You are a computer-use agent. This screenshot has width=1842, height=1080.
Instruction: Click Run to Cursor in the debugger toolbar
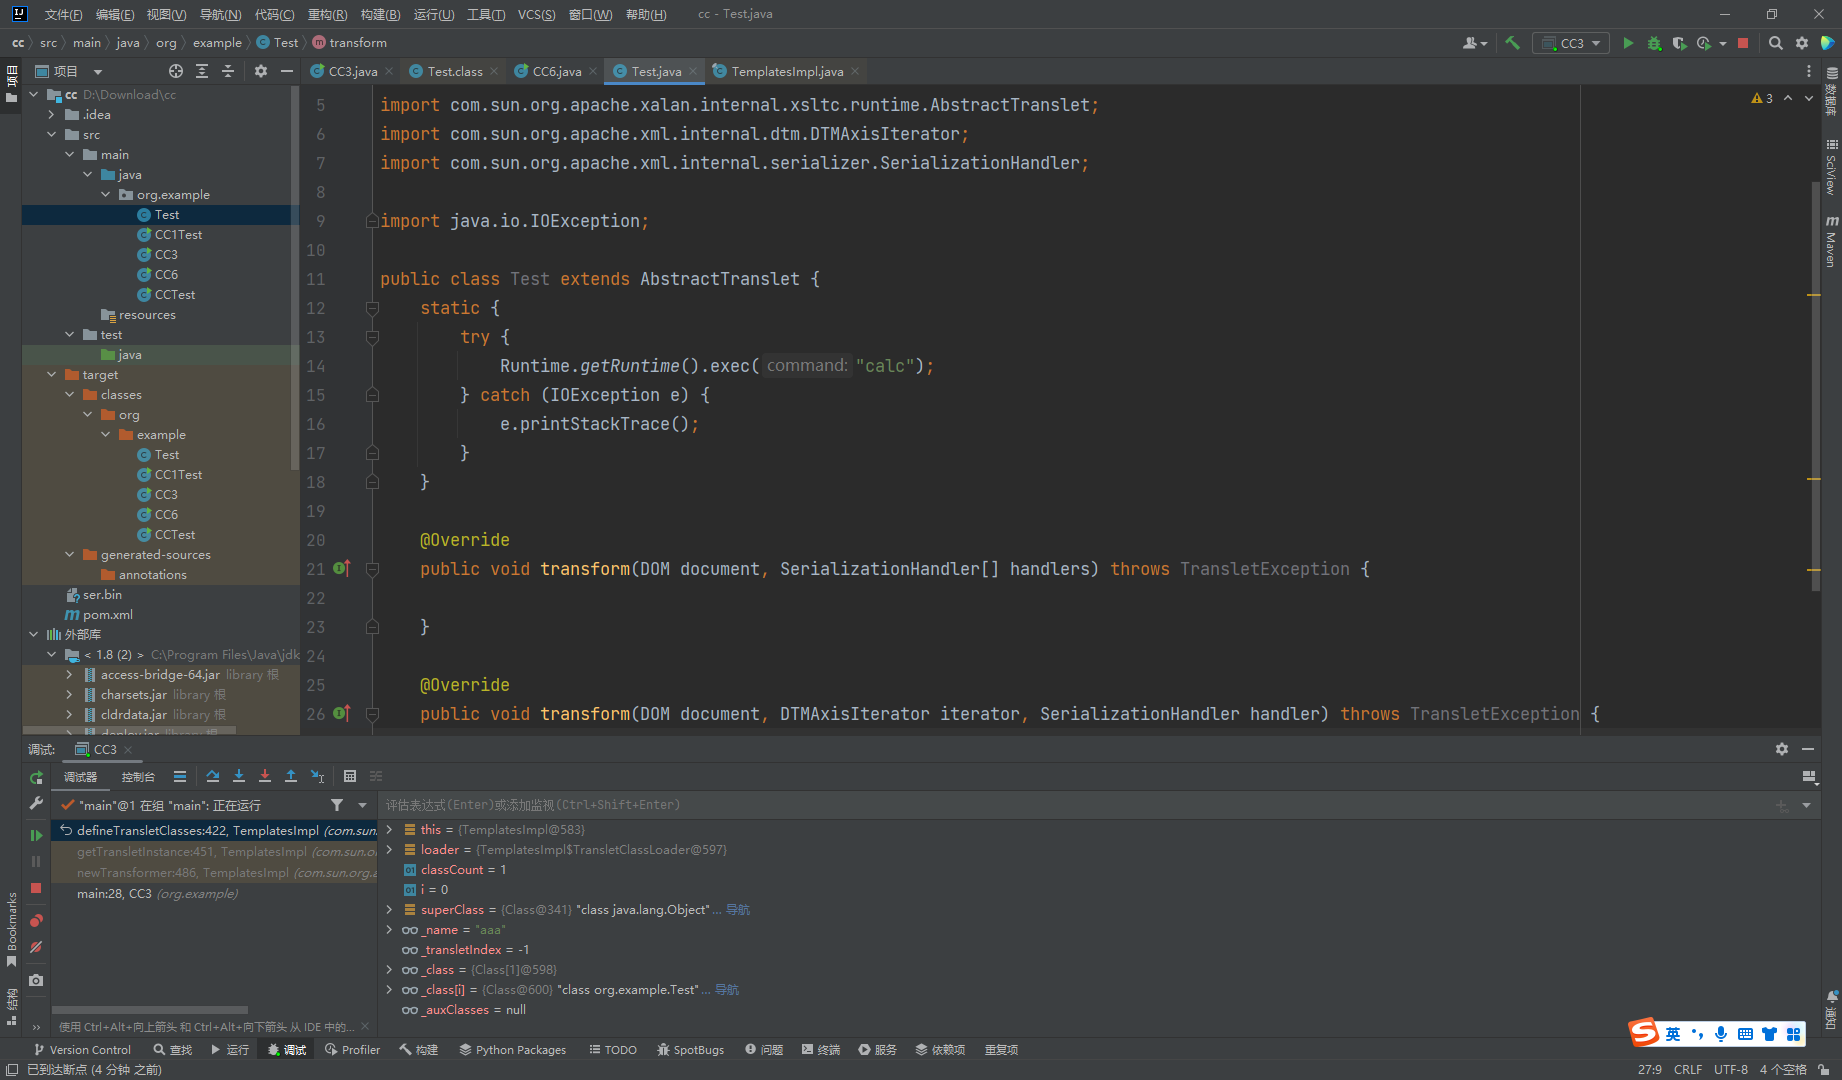pyautogui.click(x=317, y=776)
